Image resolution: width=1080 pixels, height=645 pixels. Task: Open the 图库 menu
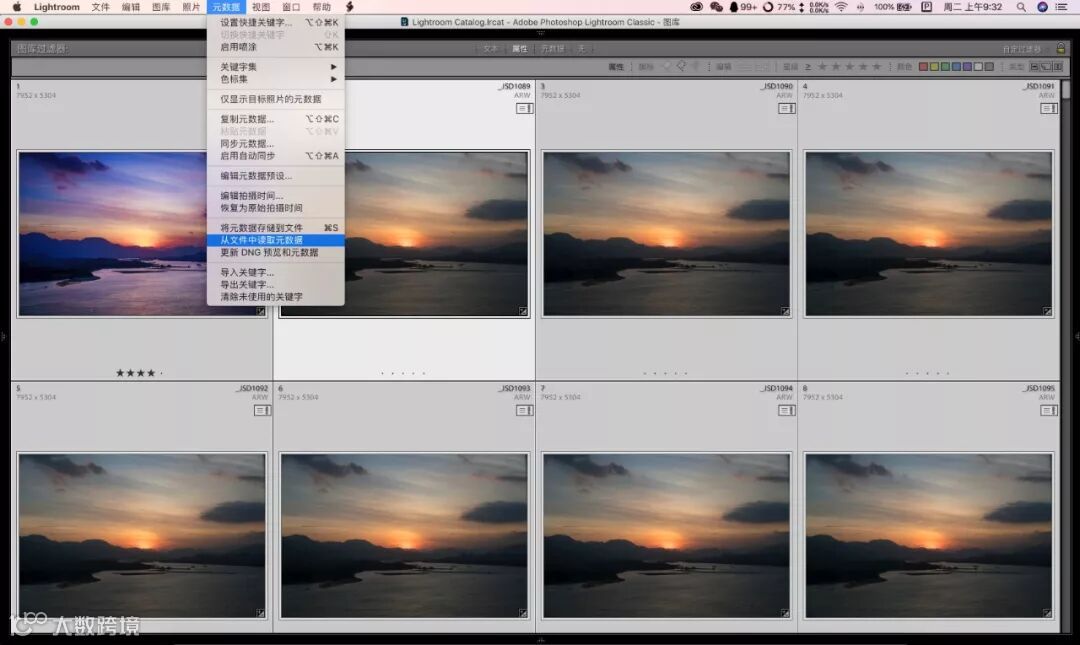coord(161,7)
